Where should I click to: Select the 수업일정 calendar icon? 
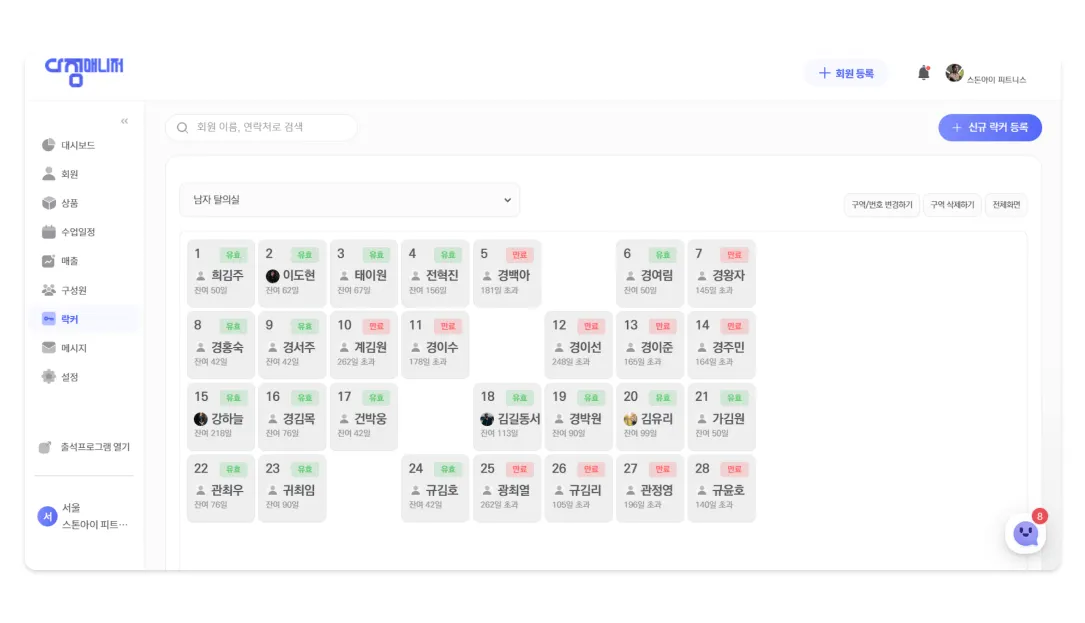(48, 232)
